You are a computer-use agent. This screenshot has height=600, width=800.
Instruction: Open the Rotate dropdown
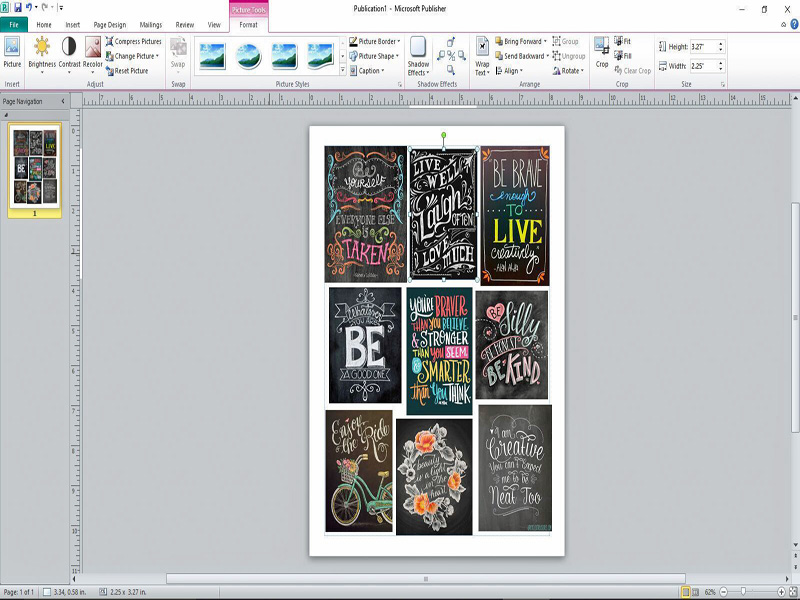(568, 71)
